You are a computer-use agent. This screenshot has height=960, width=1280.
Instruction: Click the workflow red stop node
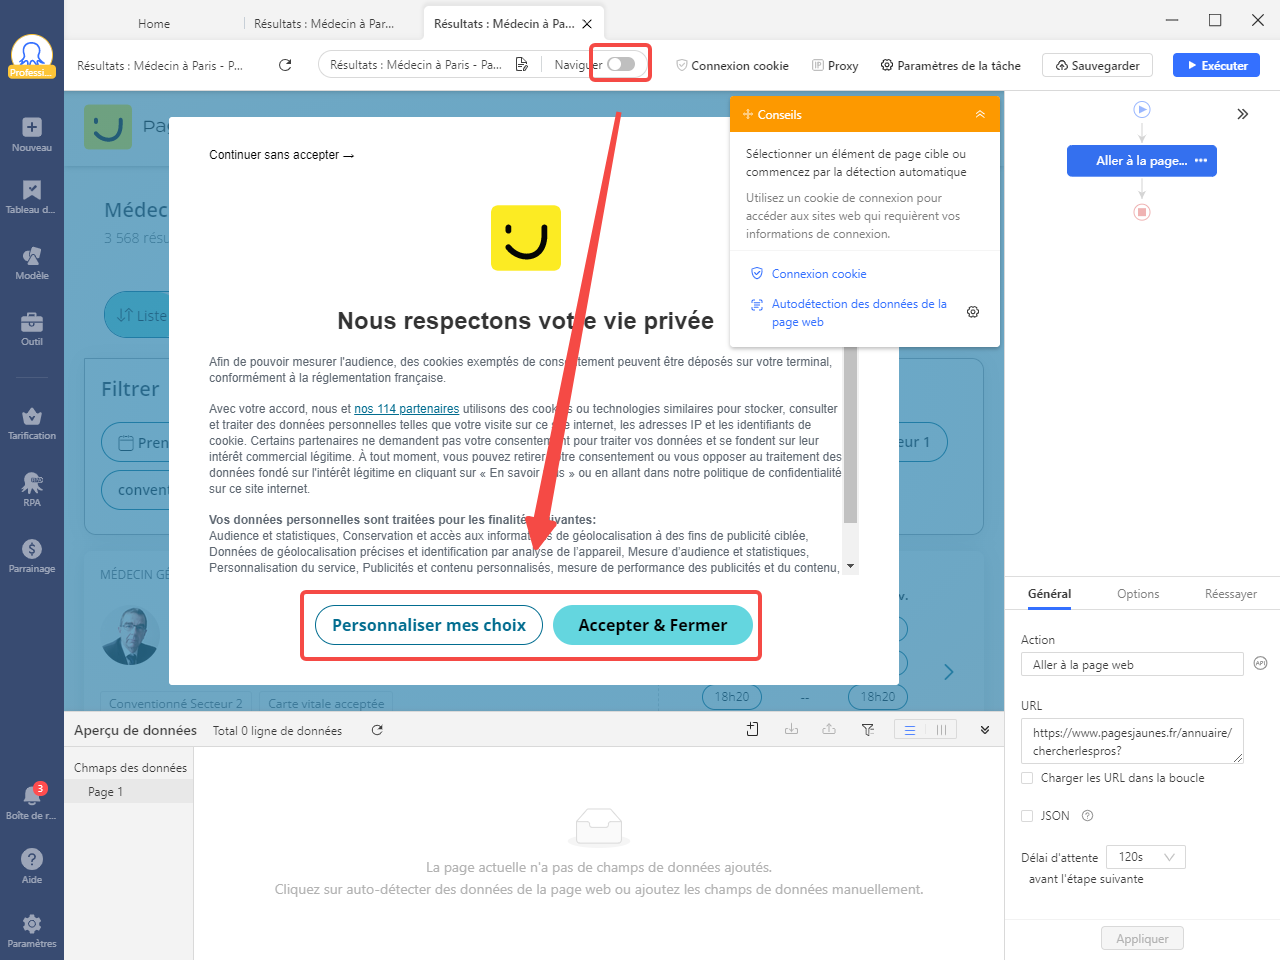(1142, 212)
